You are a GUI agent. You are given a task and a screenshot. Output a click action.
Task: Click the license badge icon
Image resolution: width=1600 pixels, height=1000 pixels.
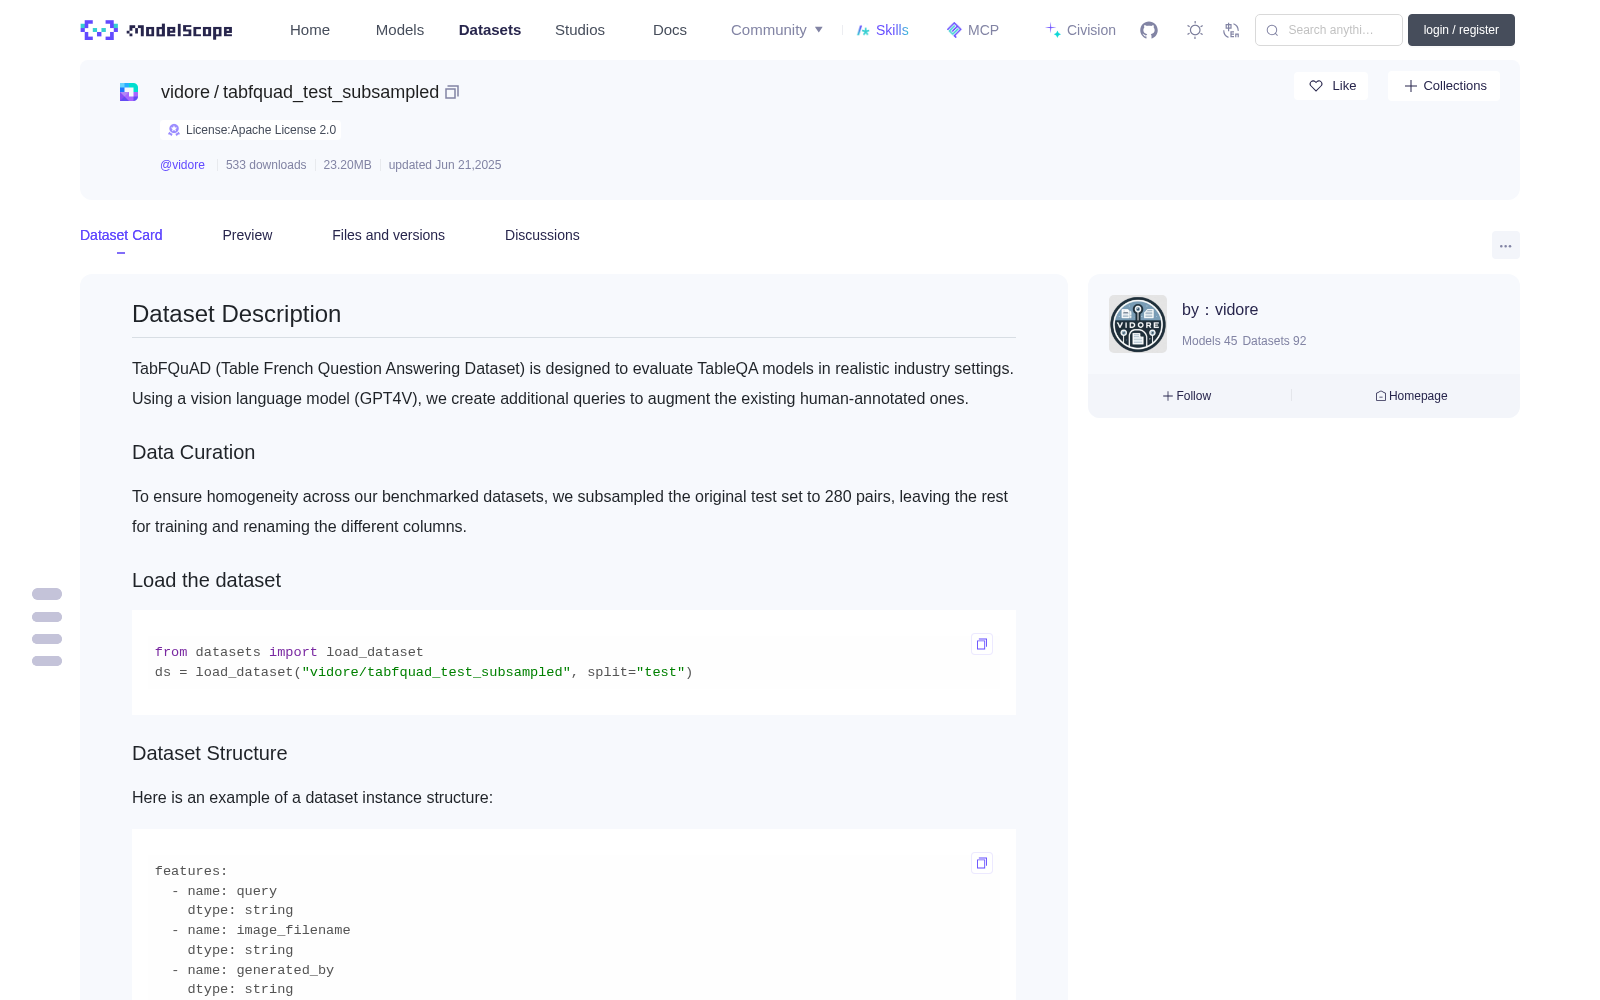coord(173,130)
